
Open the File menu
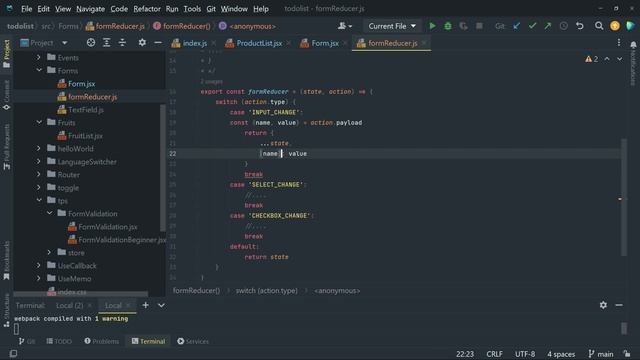(x=27, y=9)
